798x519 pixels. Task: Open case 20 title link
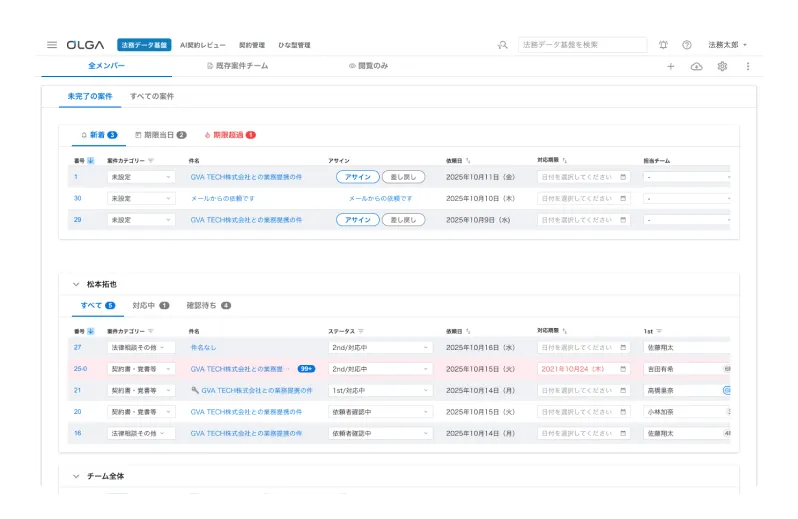pyautogui.click(x=246, y=412)
